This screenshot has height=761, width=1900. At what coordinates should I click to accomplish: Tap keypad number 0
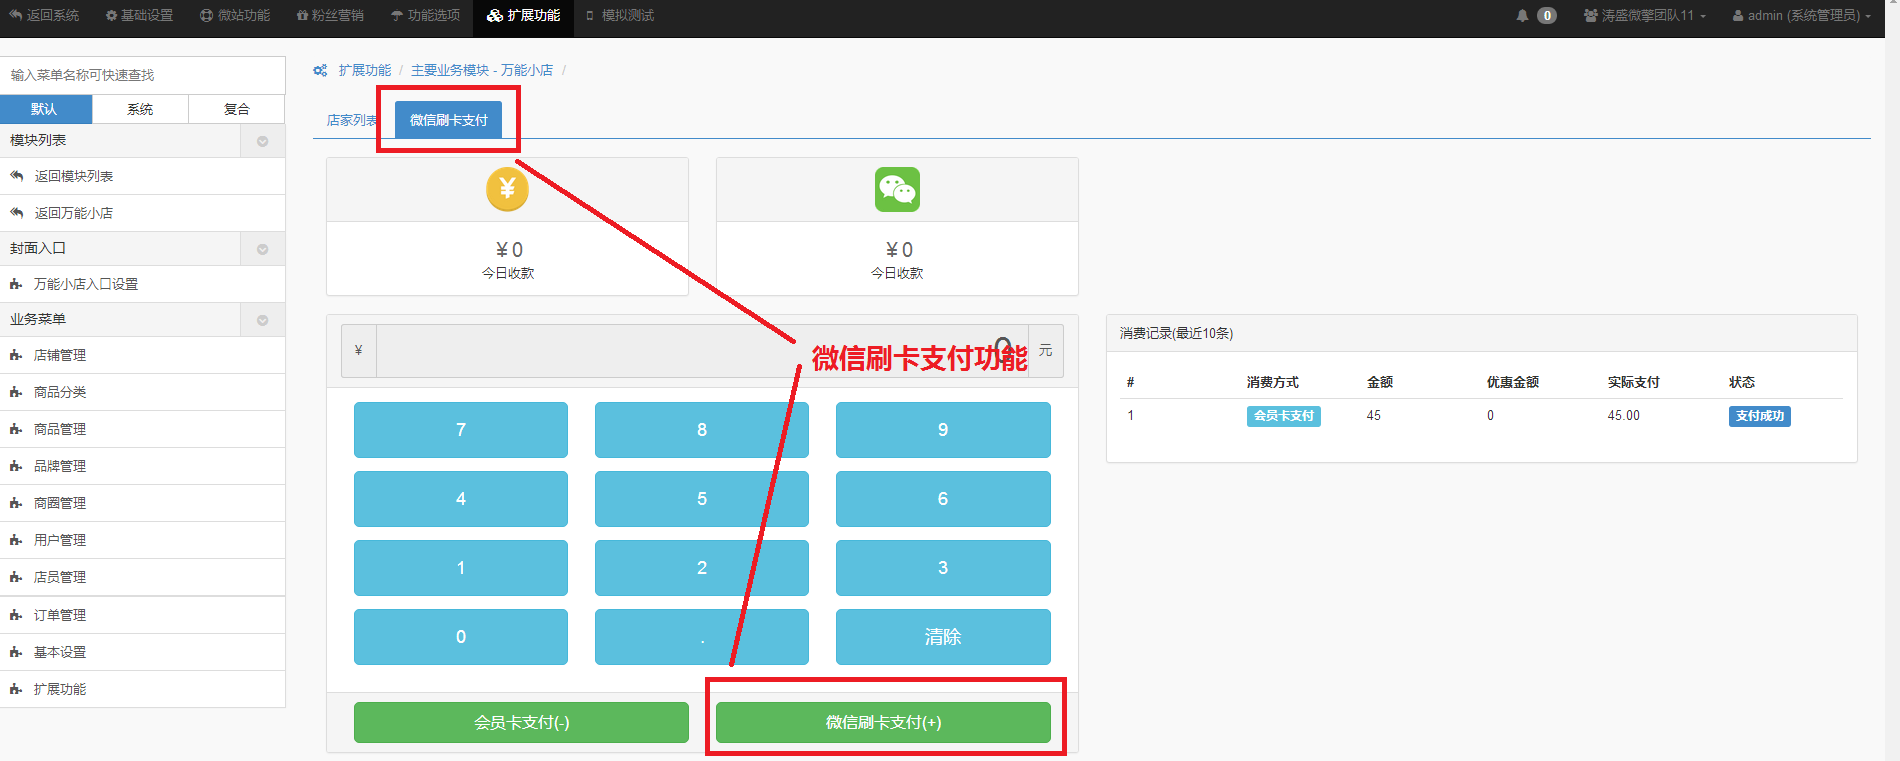[461, 637]
